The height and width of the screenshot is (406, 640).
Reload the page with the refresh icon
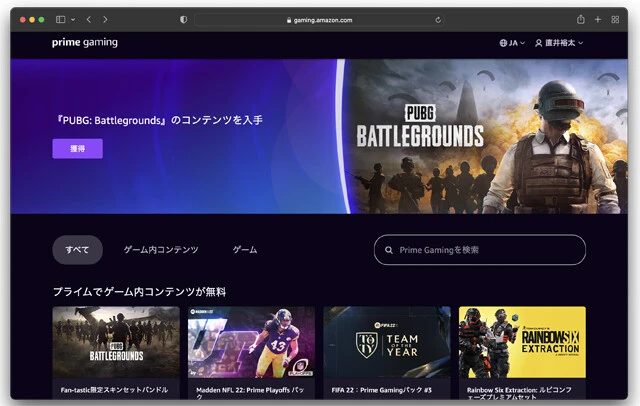pos(438,19)
